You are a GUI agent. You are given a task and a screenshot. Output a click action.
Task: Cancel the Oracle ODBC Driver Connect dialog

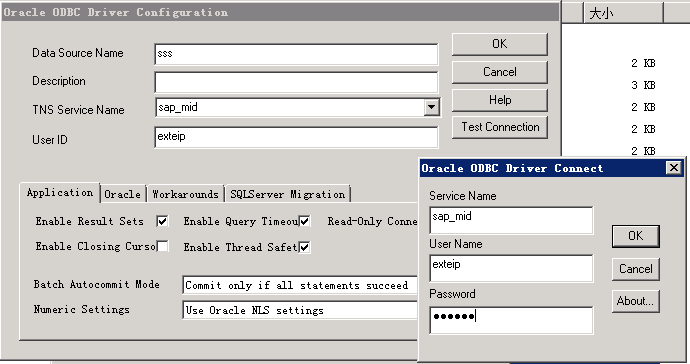pos(635,269)
